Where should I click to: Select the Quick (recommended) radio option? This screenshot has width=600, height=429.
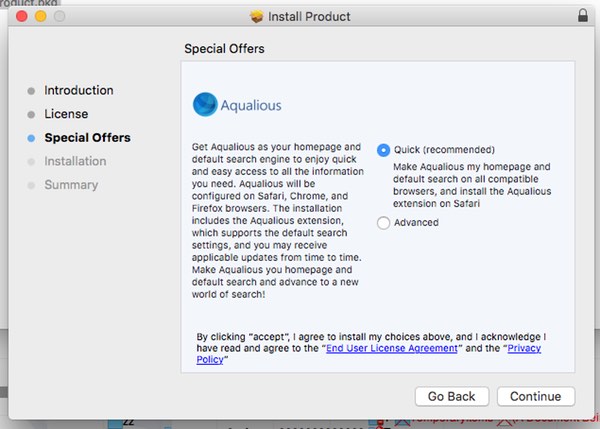tap(383, 150)
